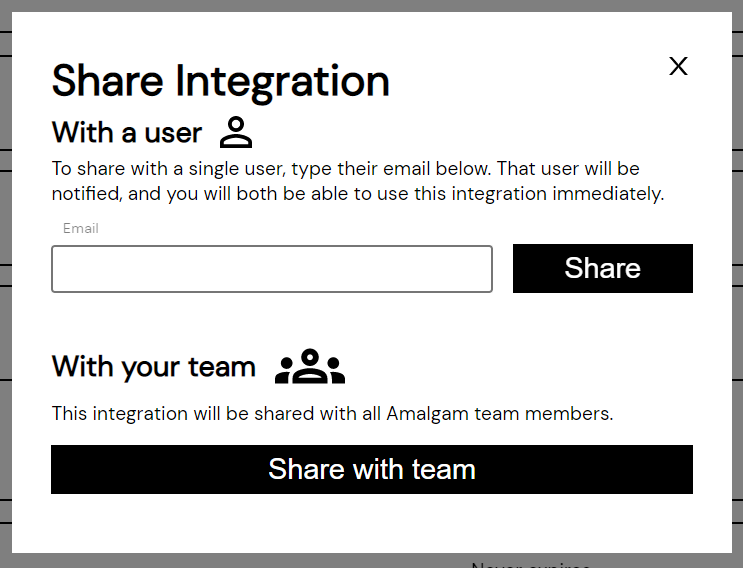This screenshot has height=568, width=743.
Task: Click the Share with team button
Action: [372, 469]
